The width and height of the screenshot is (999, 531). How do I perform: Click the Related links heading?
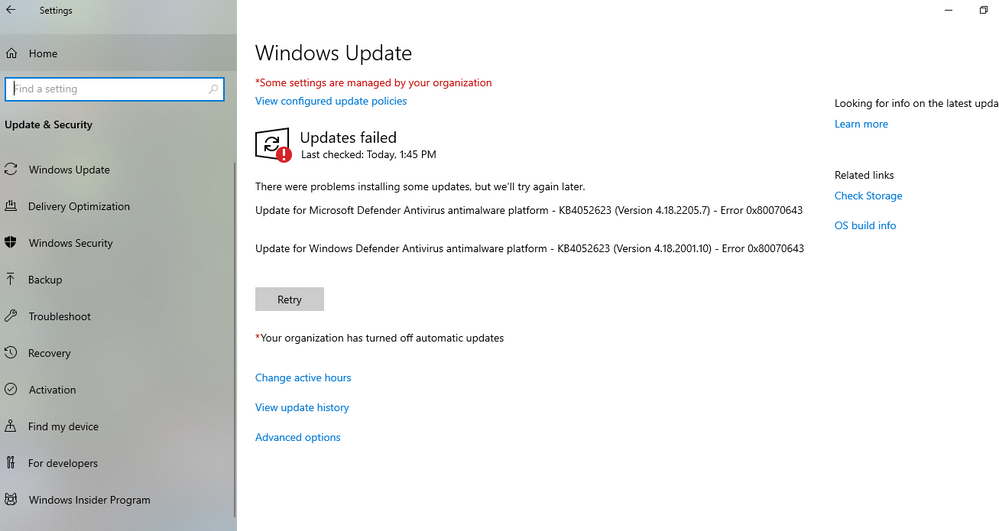click(864, 175)
